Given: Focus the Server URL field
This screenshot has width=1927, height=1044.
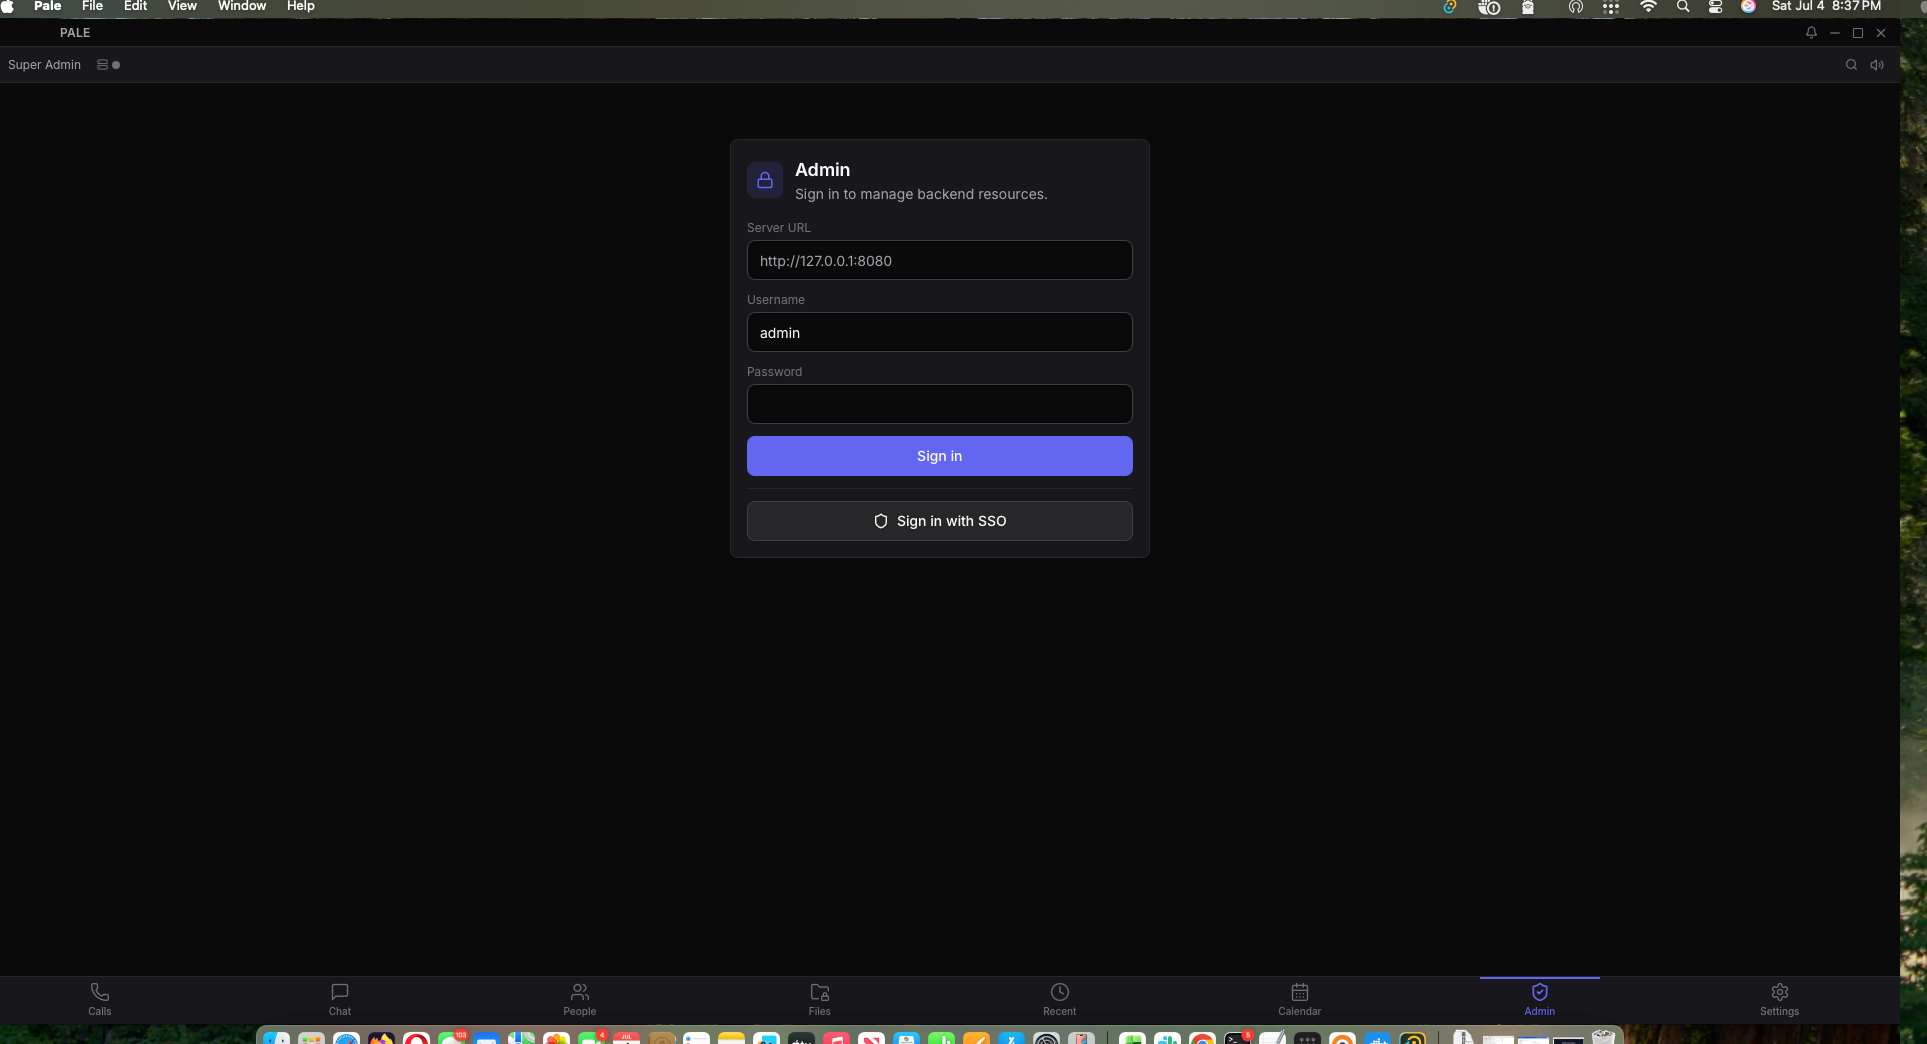Looking at the screenshot, I should [x=940, y=260].
